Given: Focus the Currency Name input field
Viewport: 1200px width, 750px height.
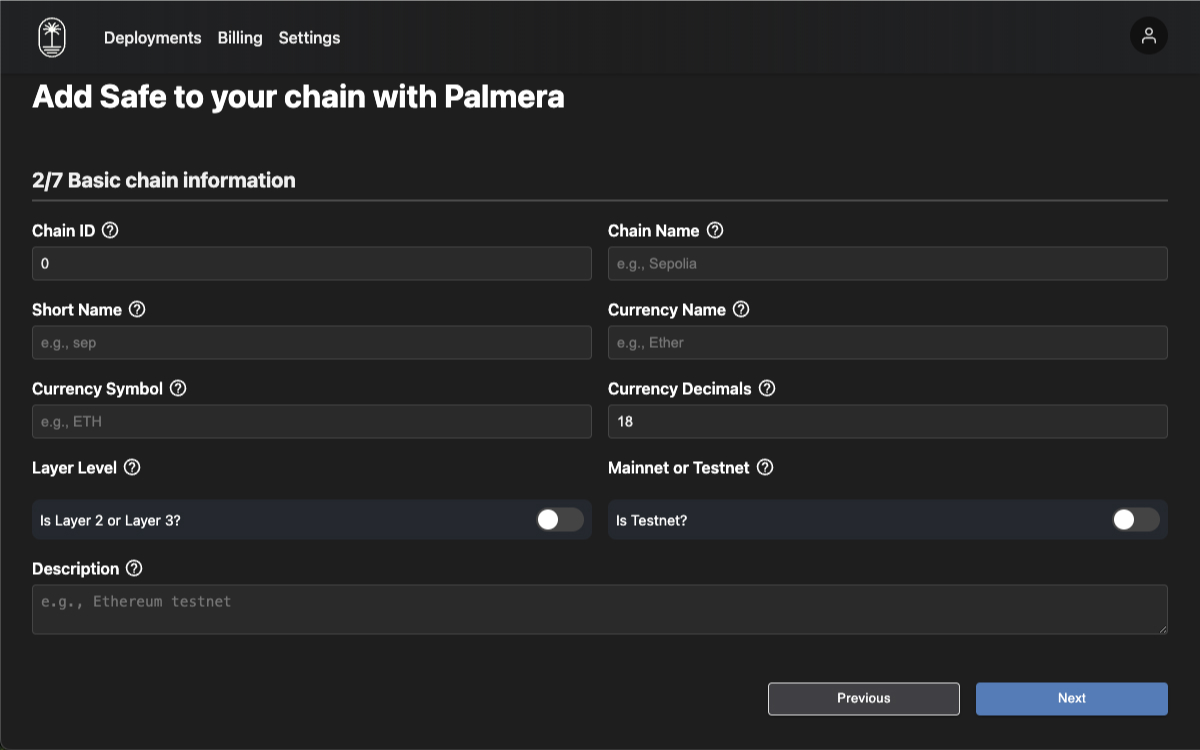Looking at the screenshot, I should pos(888,342).
